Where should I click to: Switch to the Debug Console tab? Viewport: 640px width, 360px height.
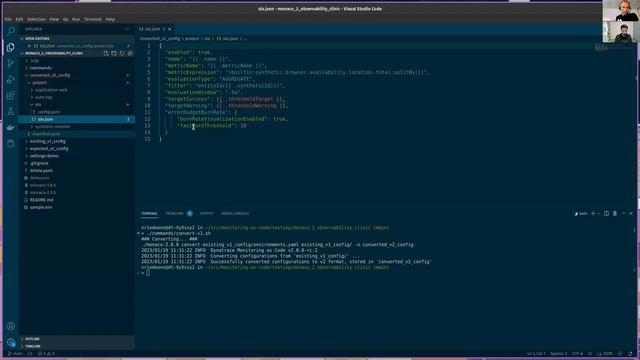[x=235, y=213]
